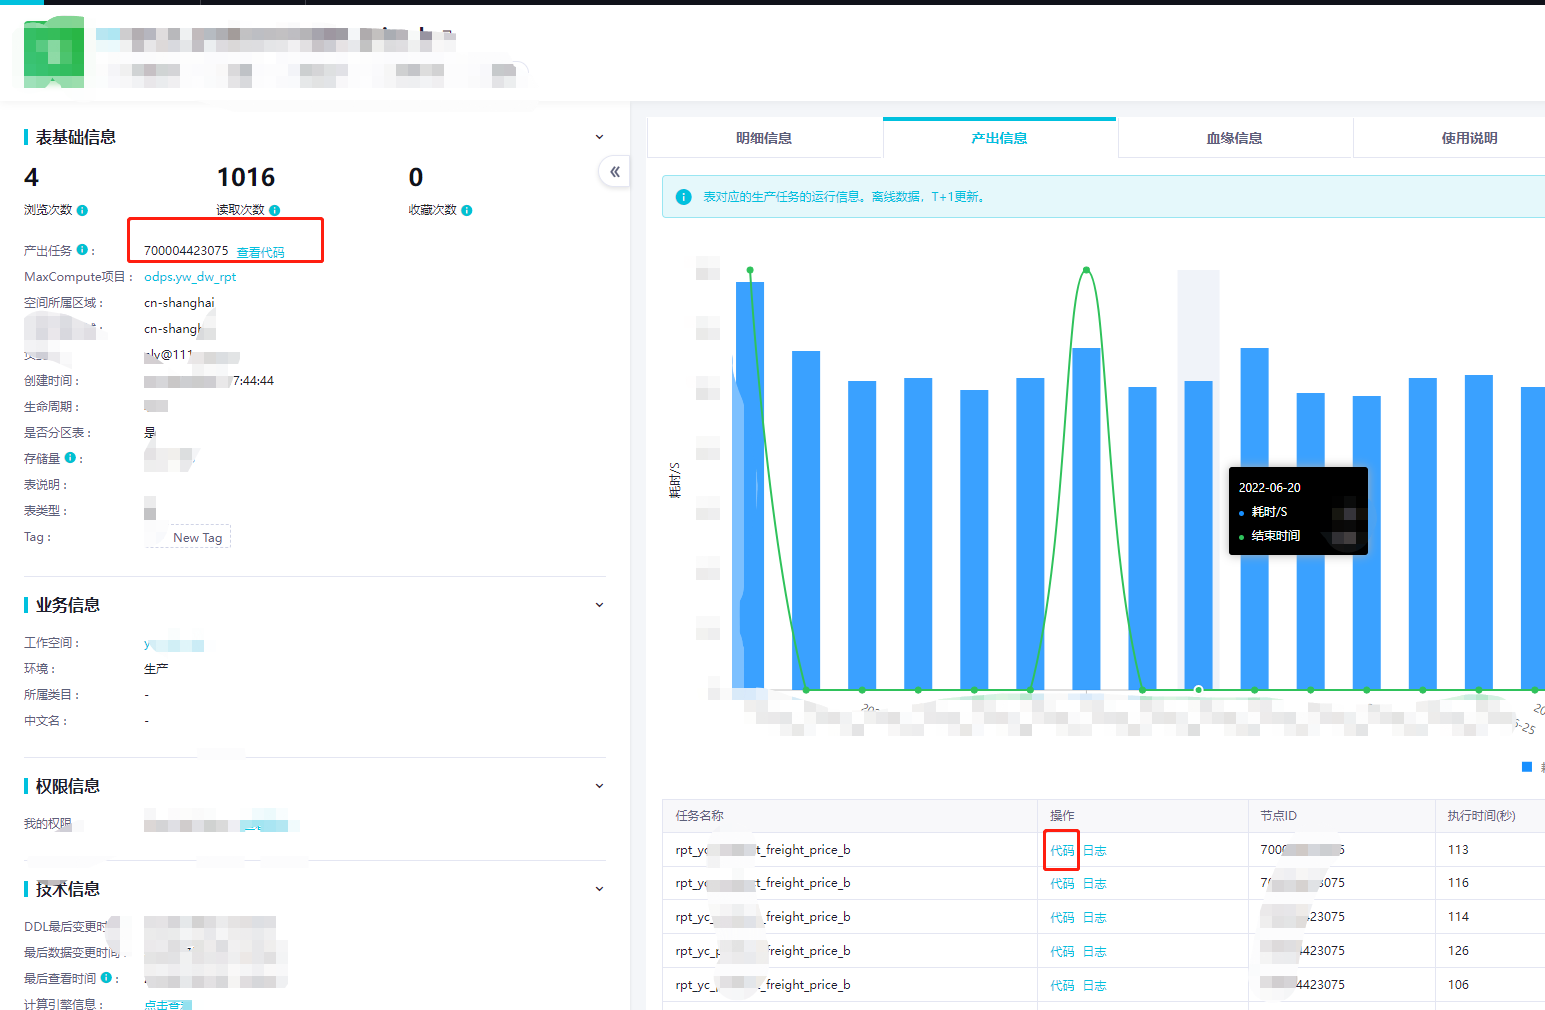The image size is (1545, 1010).
Task: Open 代码 link in row with 126 seconds
Action: (x=1062, y=951)
